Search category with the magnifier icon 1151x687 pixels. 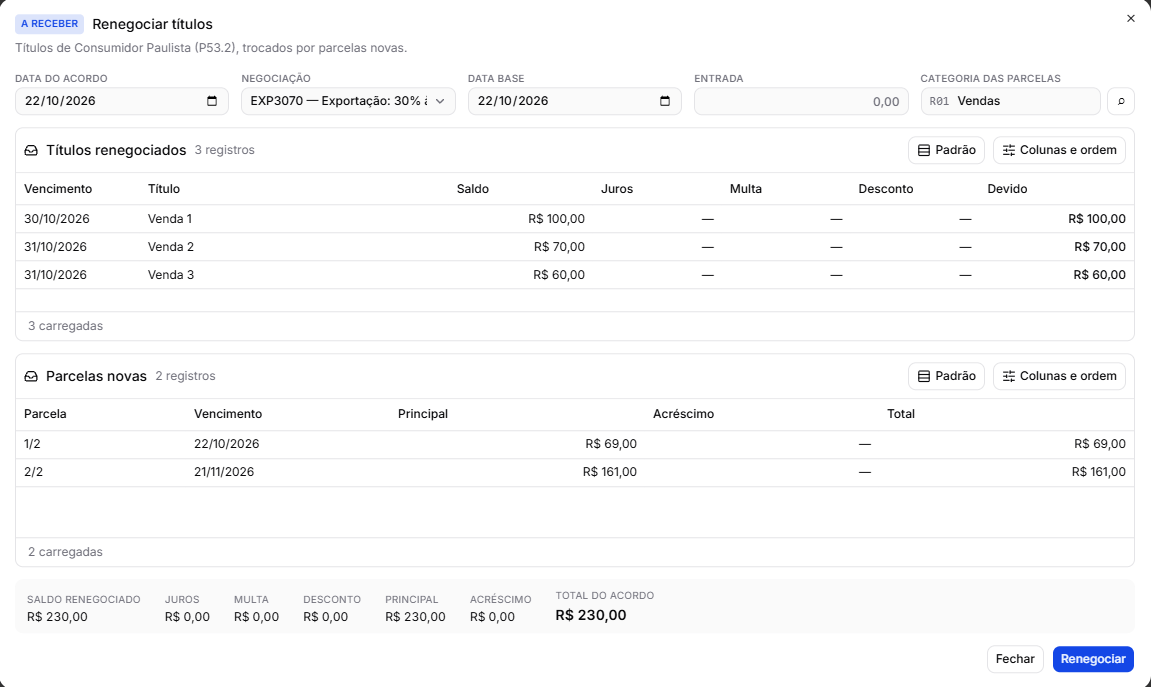(1120, 101)
